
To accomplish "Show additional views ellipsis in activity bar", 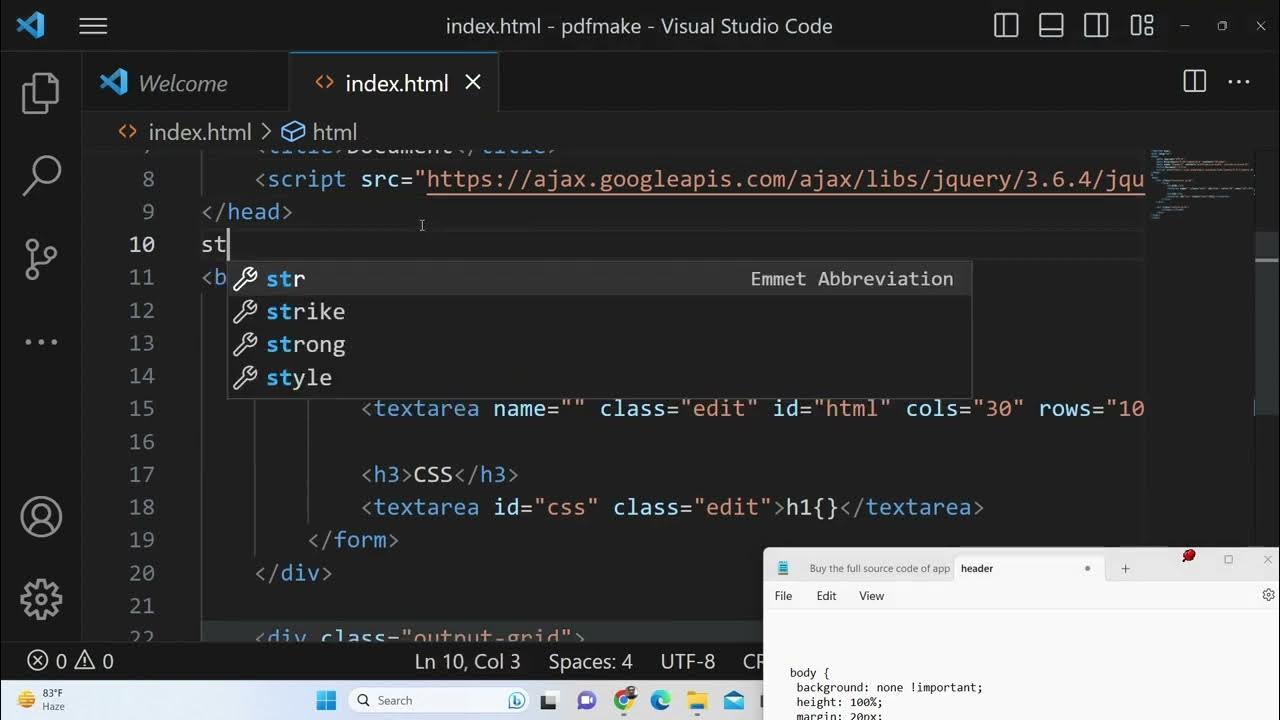I will (x=41, y=342).
